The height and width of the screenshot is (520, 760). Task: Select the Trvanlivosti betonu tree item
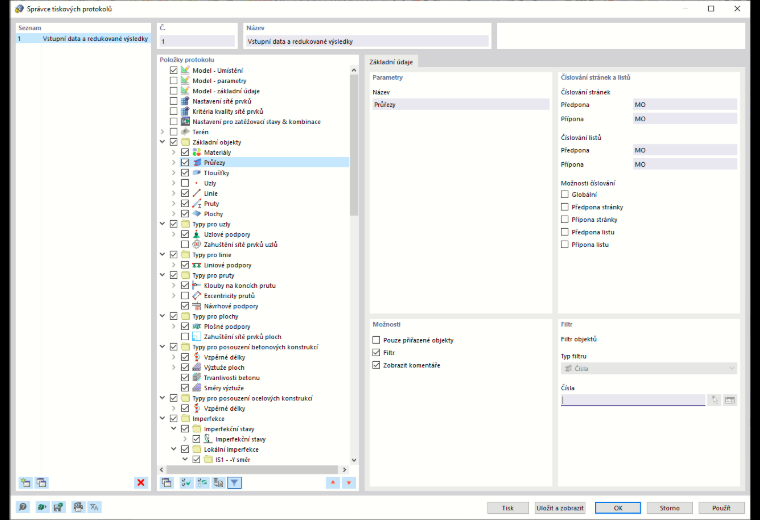click(232, 378)
